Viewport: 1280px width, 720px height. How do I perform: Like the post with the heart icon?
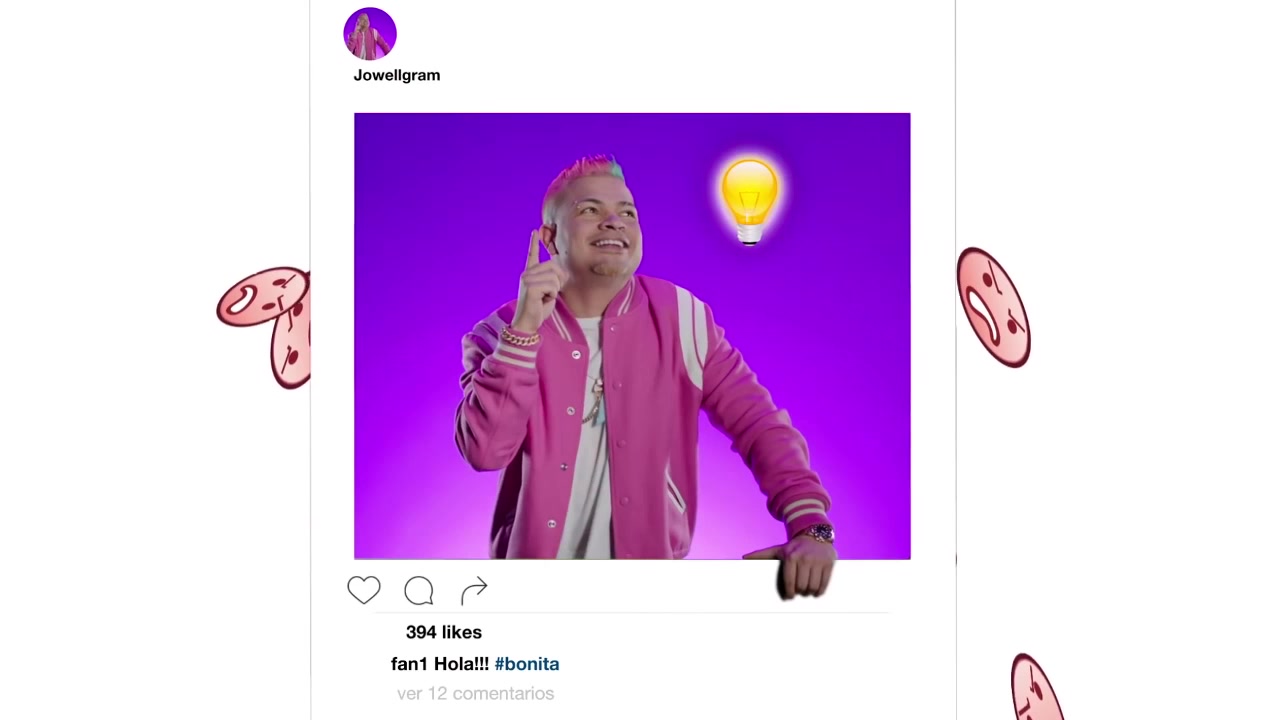click(364, 591)
